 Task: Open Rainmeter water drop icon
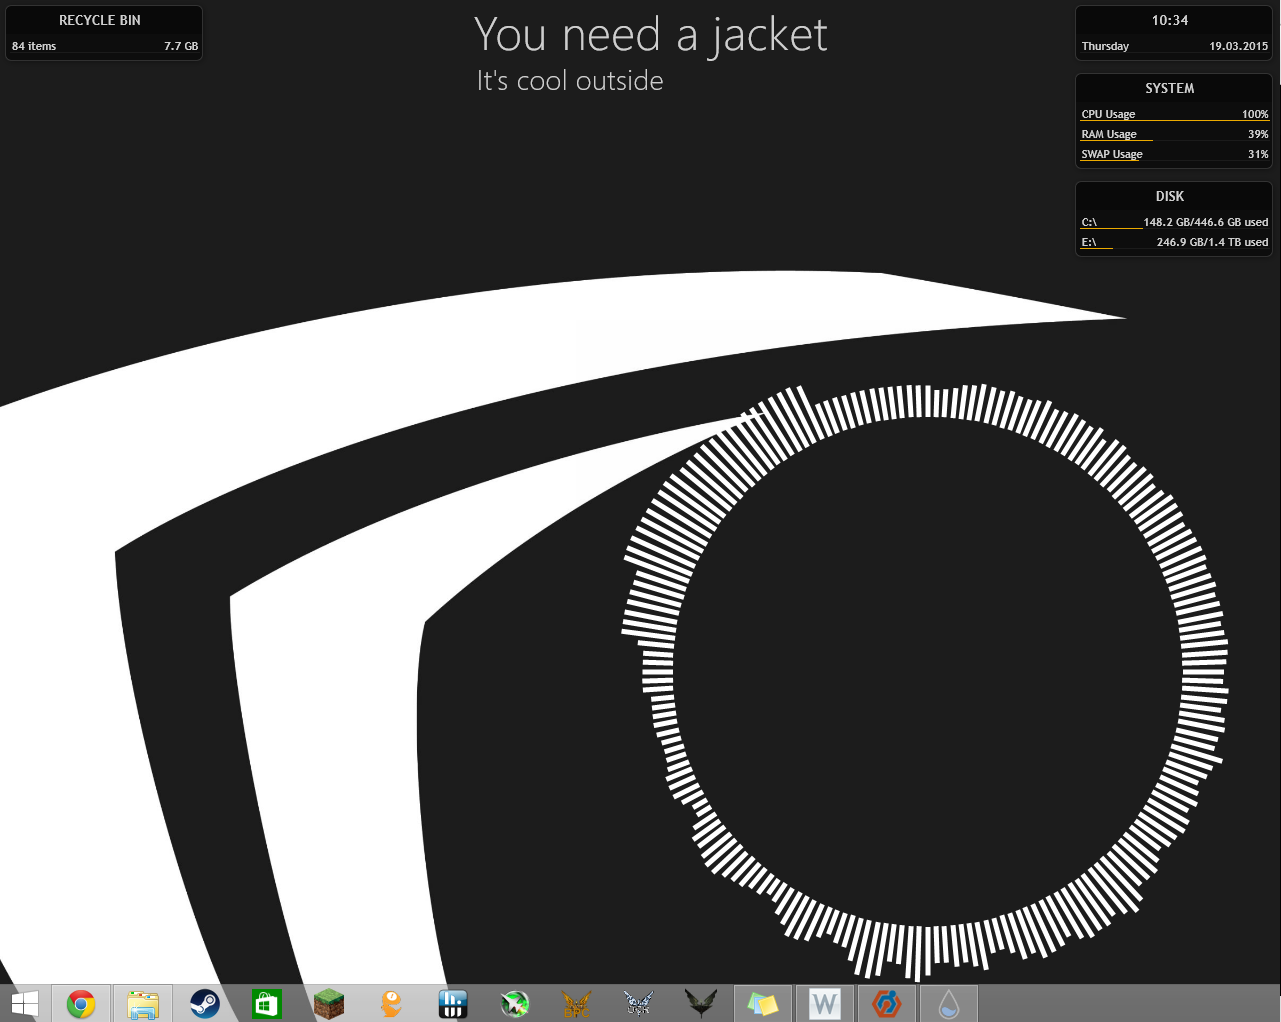(949, 1004)
